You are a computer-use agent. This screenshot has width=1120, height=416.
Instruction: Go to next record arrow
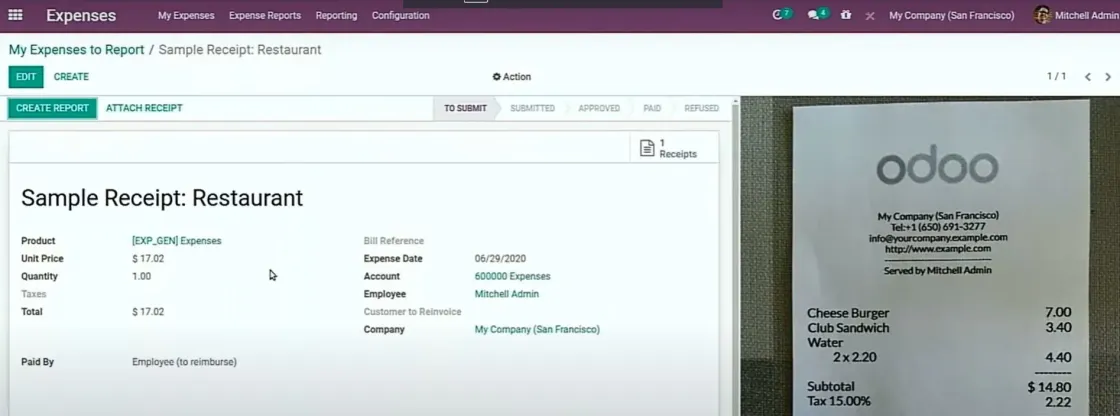pyautogui.click(x=1108, y=76)
